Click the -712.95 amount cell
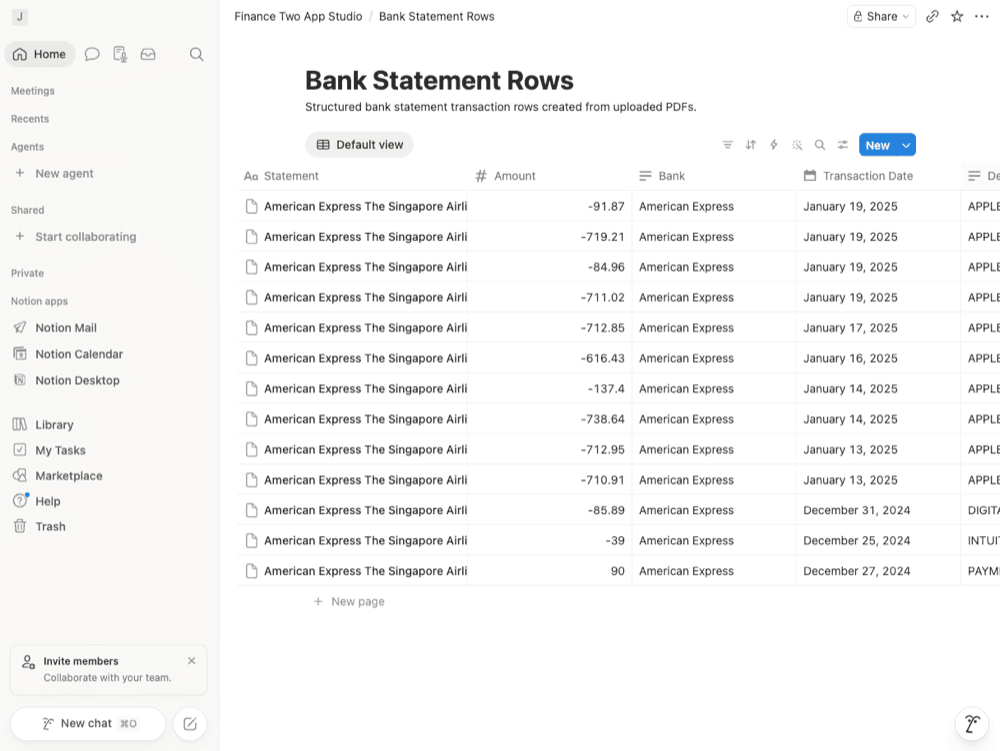The height and width of the screenshot is (751, 1000). (550, 449)
